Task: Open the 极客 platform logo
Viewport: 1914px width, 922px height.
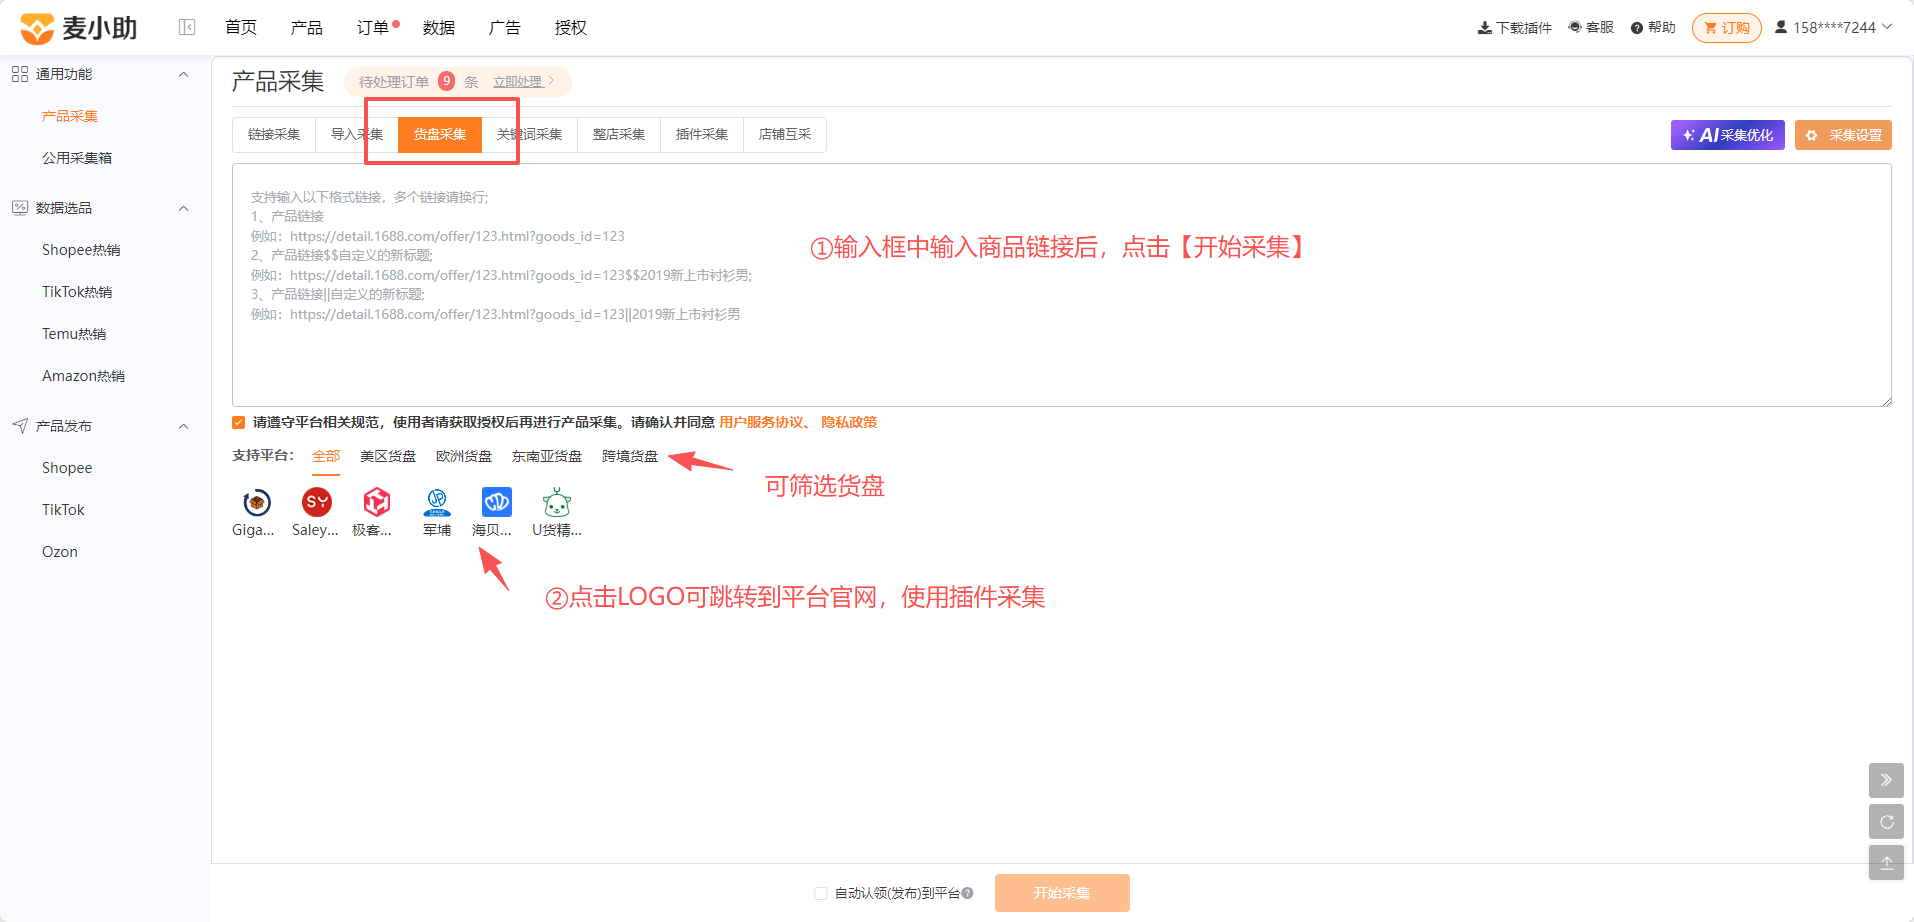Action: 377,502
